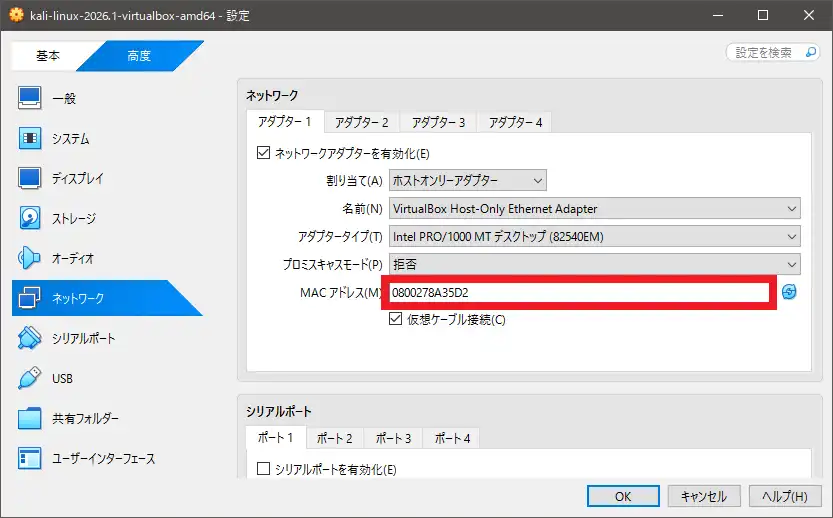This screenshot has width=833, height=518.
Task: Switch to the 高度 tab
Action: tap(139, 55)
